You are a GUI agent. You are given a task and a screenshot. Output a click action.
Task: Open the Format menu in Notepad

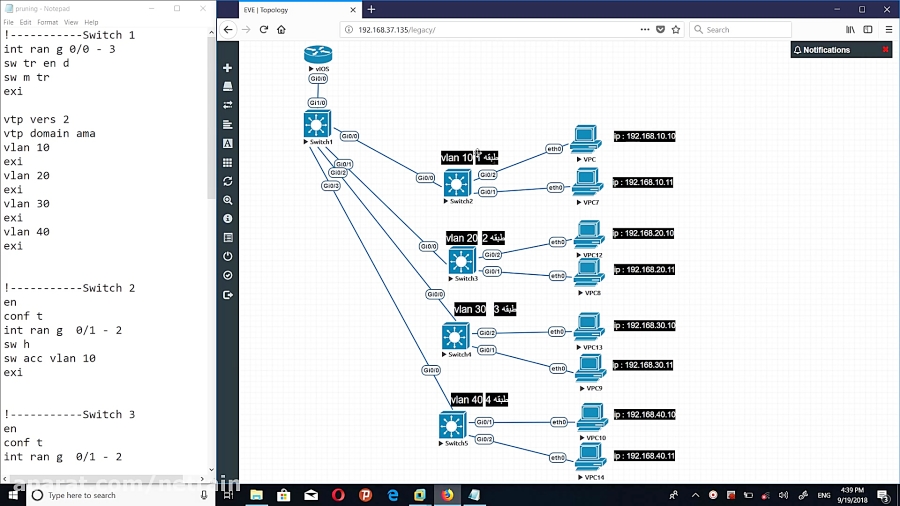[x=47, y=22]
